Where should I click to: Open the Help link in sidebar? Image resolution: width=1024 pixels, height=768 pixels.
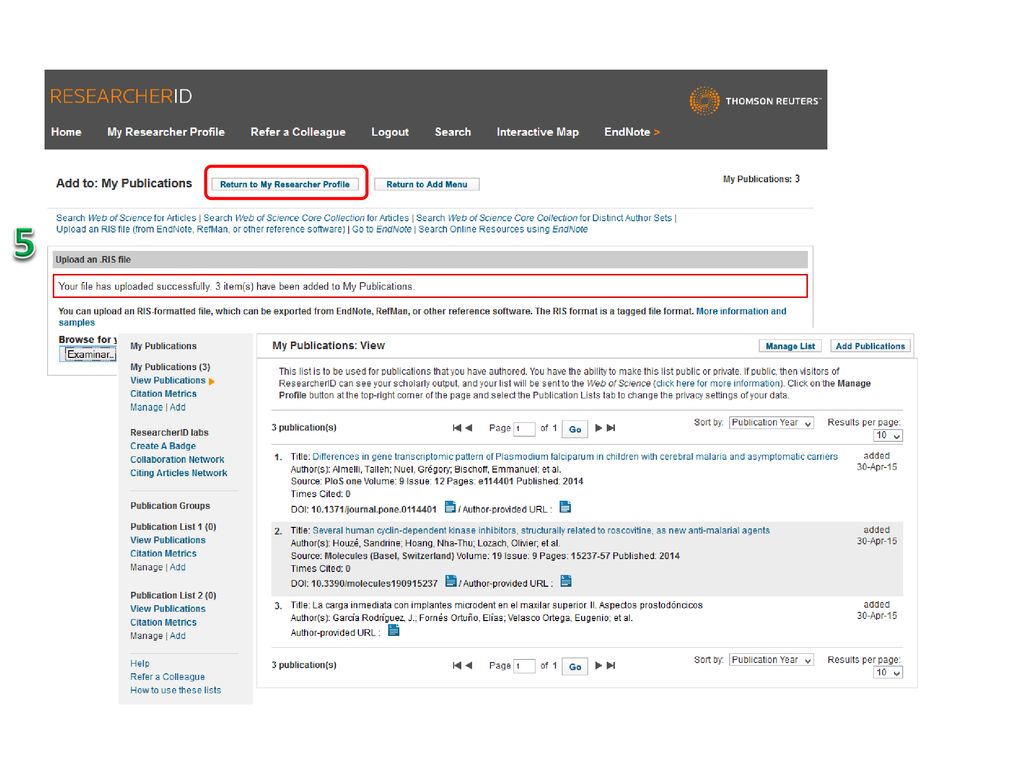click(140, 664)
